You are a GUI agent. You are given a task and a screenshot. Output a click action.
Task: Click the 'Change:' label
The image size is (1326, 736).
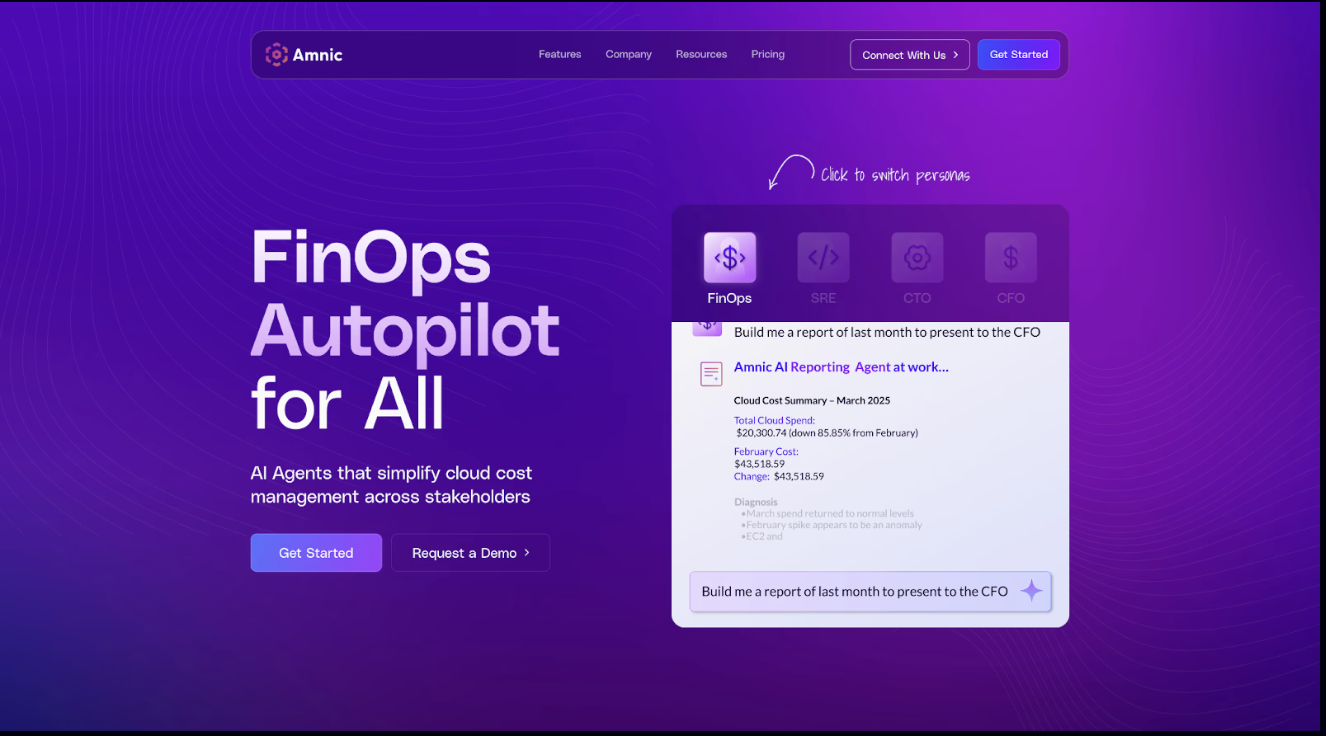752,476
